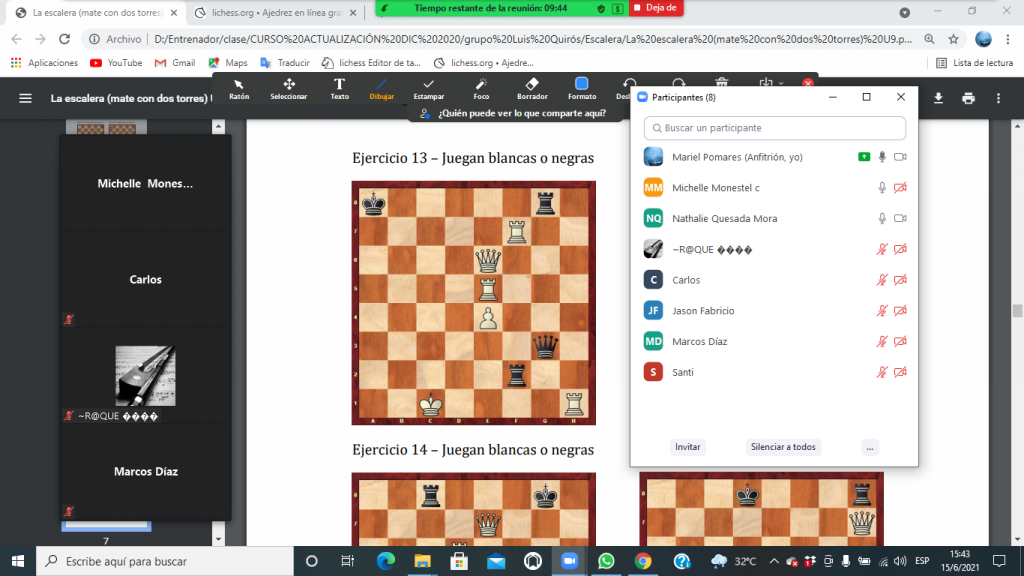Switch to lichess.org browser tab
This screenshot has height=576, width=1024.
click(276, 12)
